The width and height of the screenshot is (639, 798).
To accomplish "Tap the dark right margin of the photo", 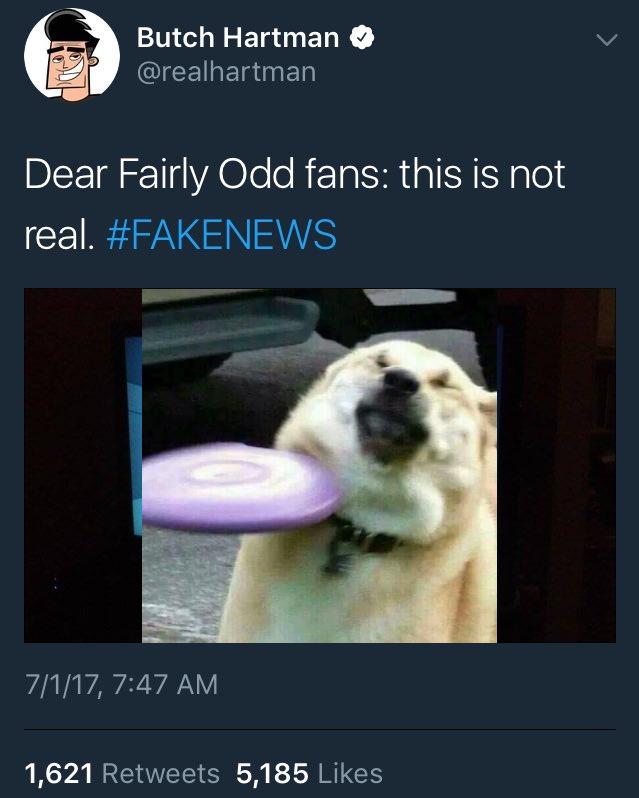I will [x=556, y=465].
